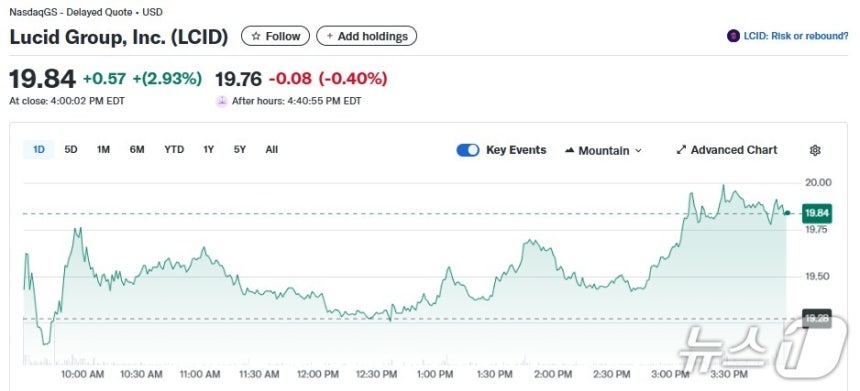Screen dimensions: 860x391
Task: Click the after hours moon icon
Action: (x=221, y=101)
